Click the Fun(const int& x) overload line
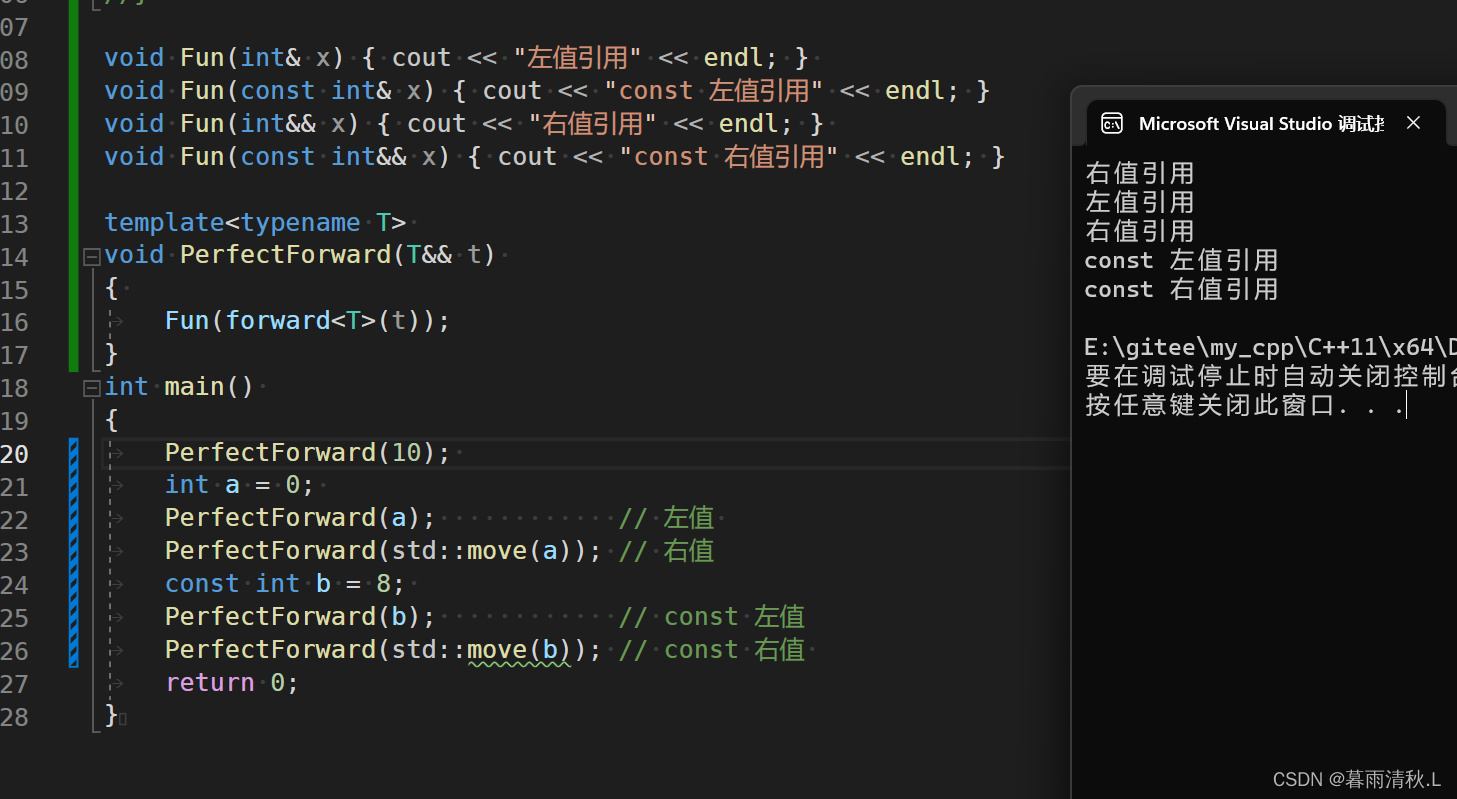This screenshot has height=799, width=1457. pyautogui.click(x=547, y=91)
